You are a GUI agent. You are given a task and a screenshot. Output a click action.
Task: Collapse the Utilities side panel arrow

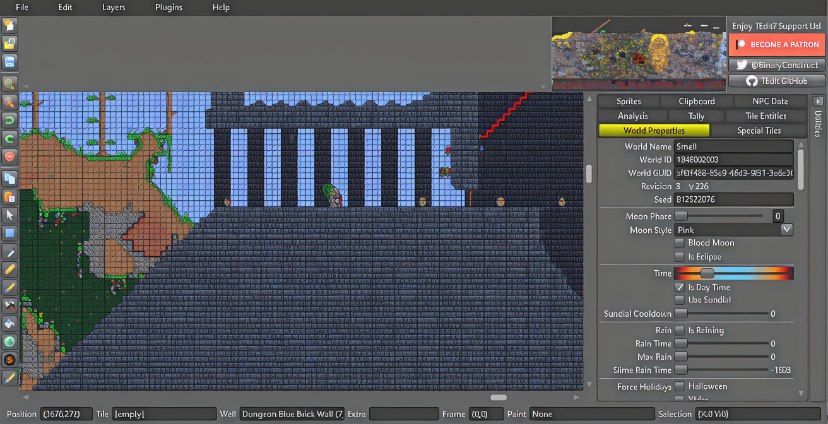817,101
